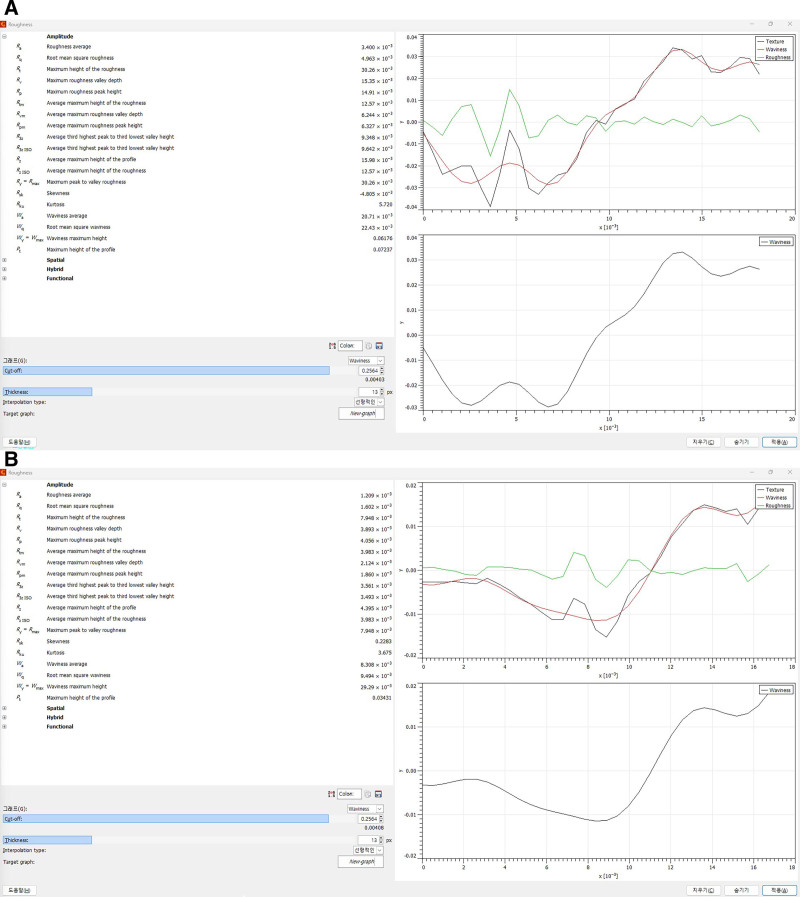Select the Waviness average row in panel B
Screen dimensions: 800x897
pyautogui.click(x=197, y=664)
